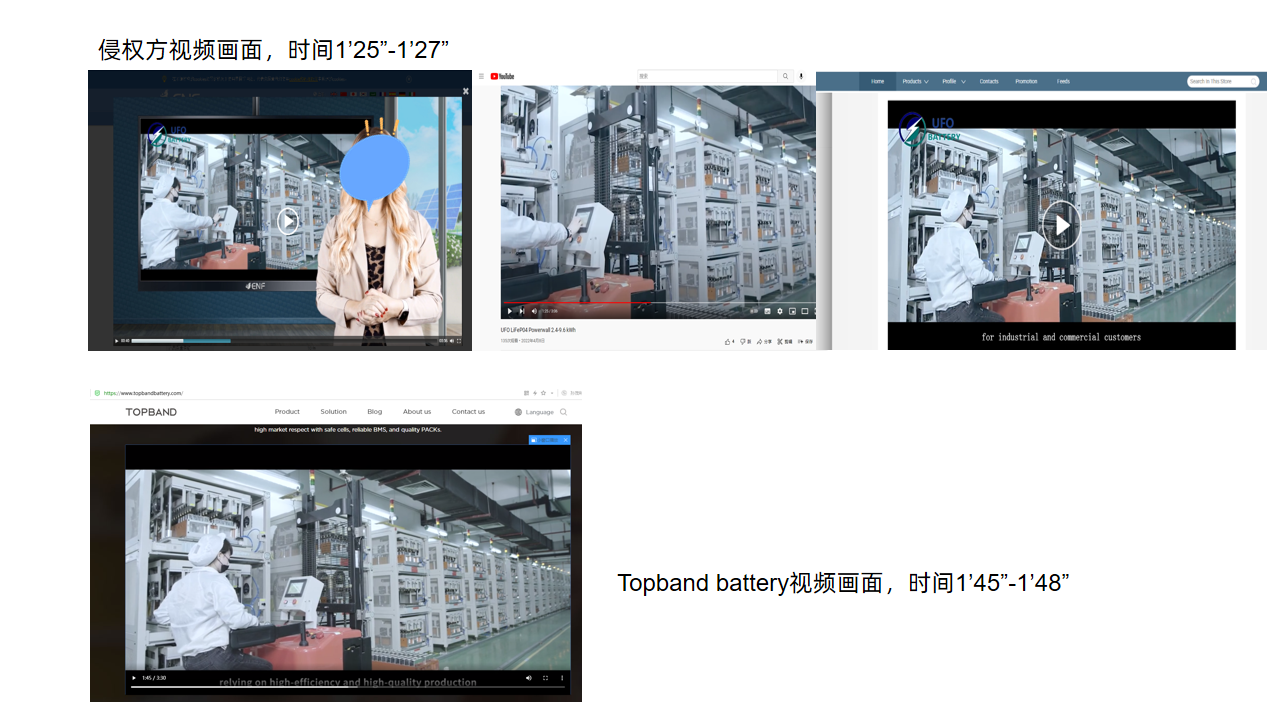Mute the YouTube video volume
This screenshot has width=1280, height=720.
click(x=534, y=311)
